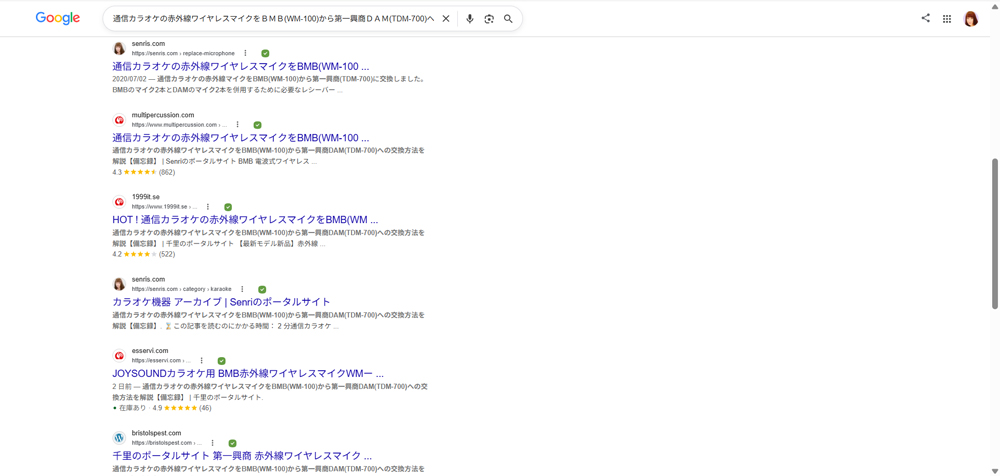Click the multipercussion.com favicon
Image resolution: width=1000 pixels, height=476 pixels.
[119, 120]
